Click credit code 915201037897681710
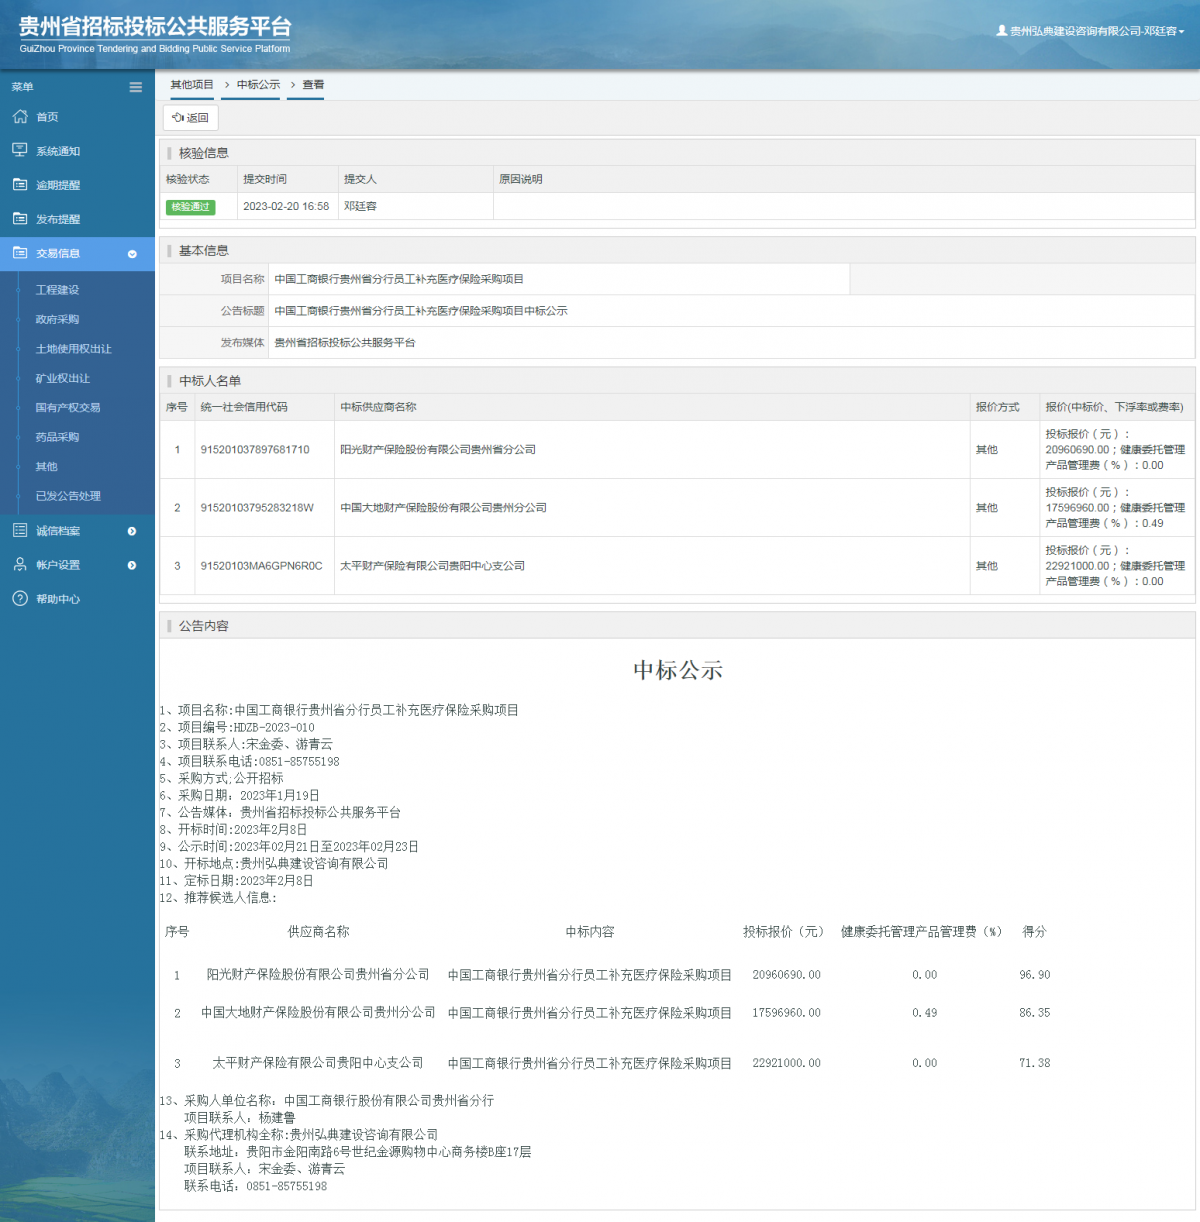Viewport: 1200px width, 1222px height. [255, 450]
